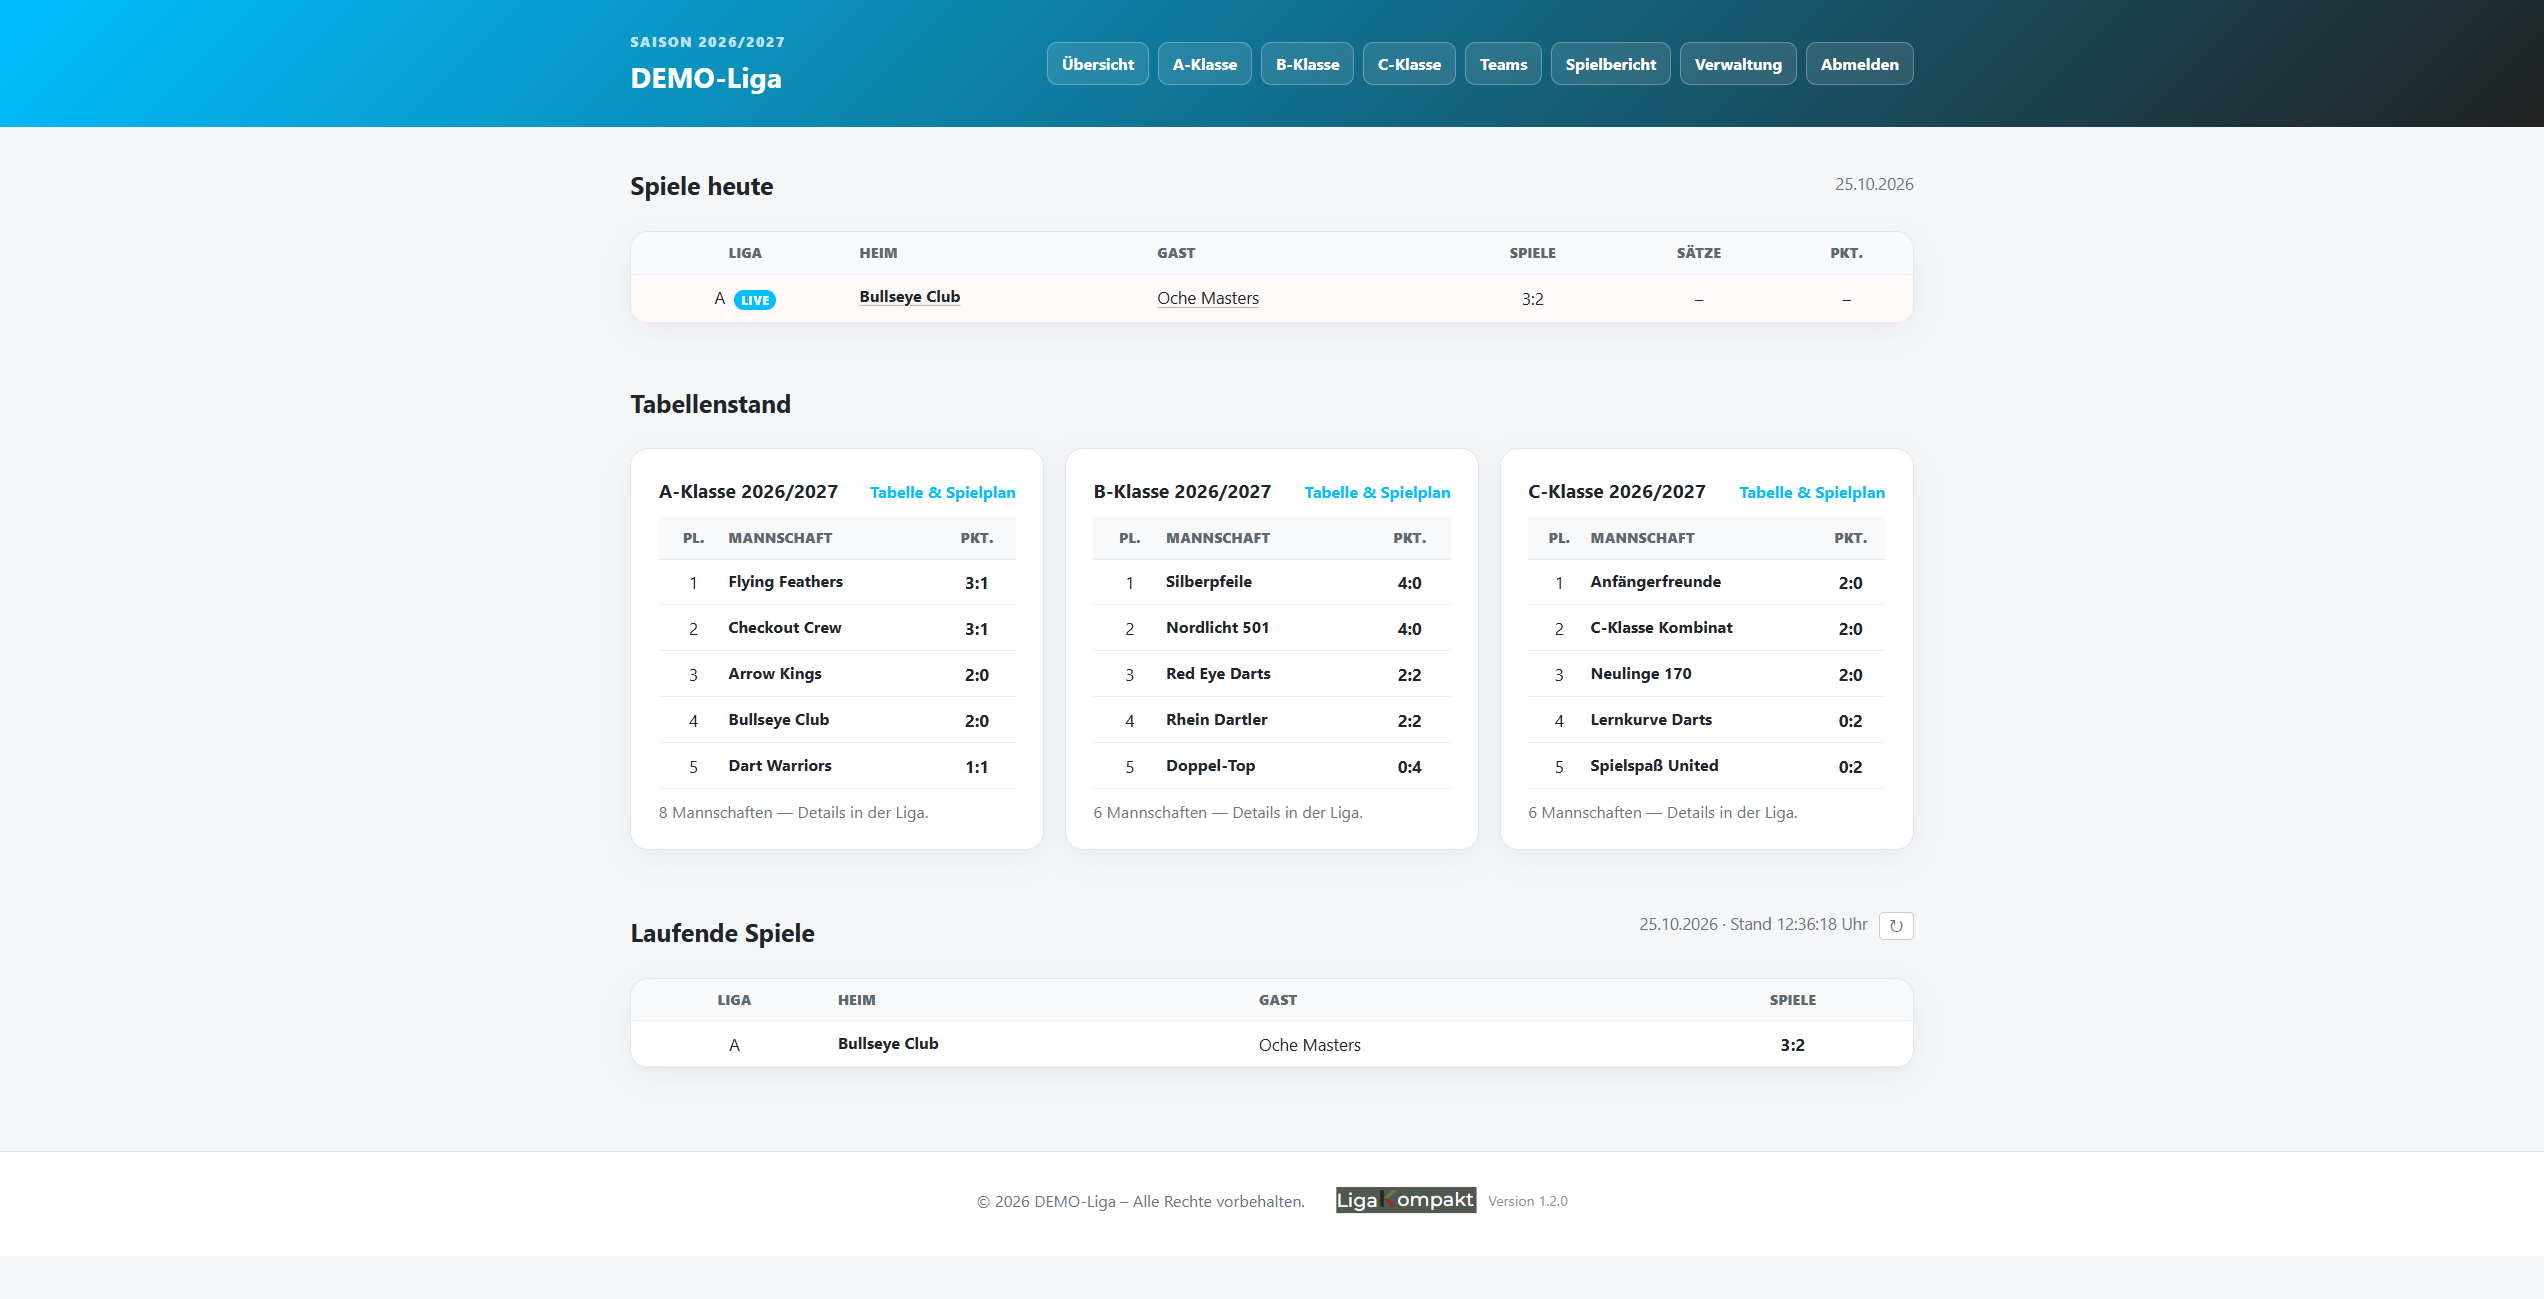Click '8 Mannschaften — Details in der Liga.' text

[793, 813]
